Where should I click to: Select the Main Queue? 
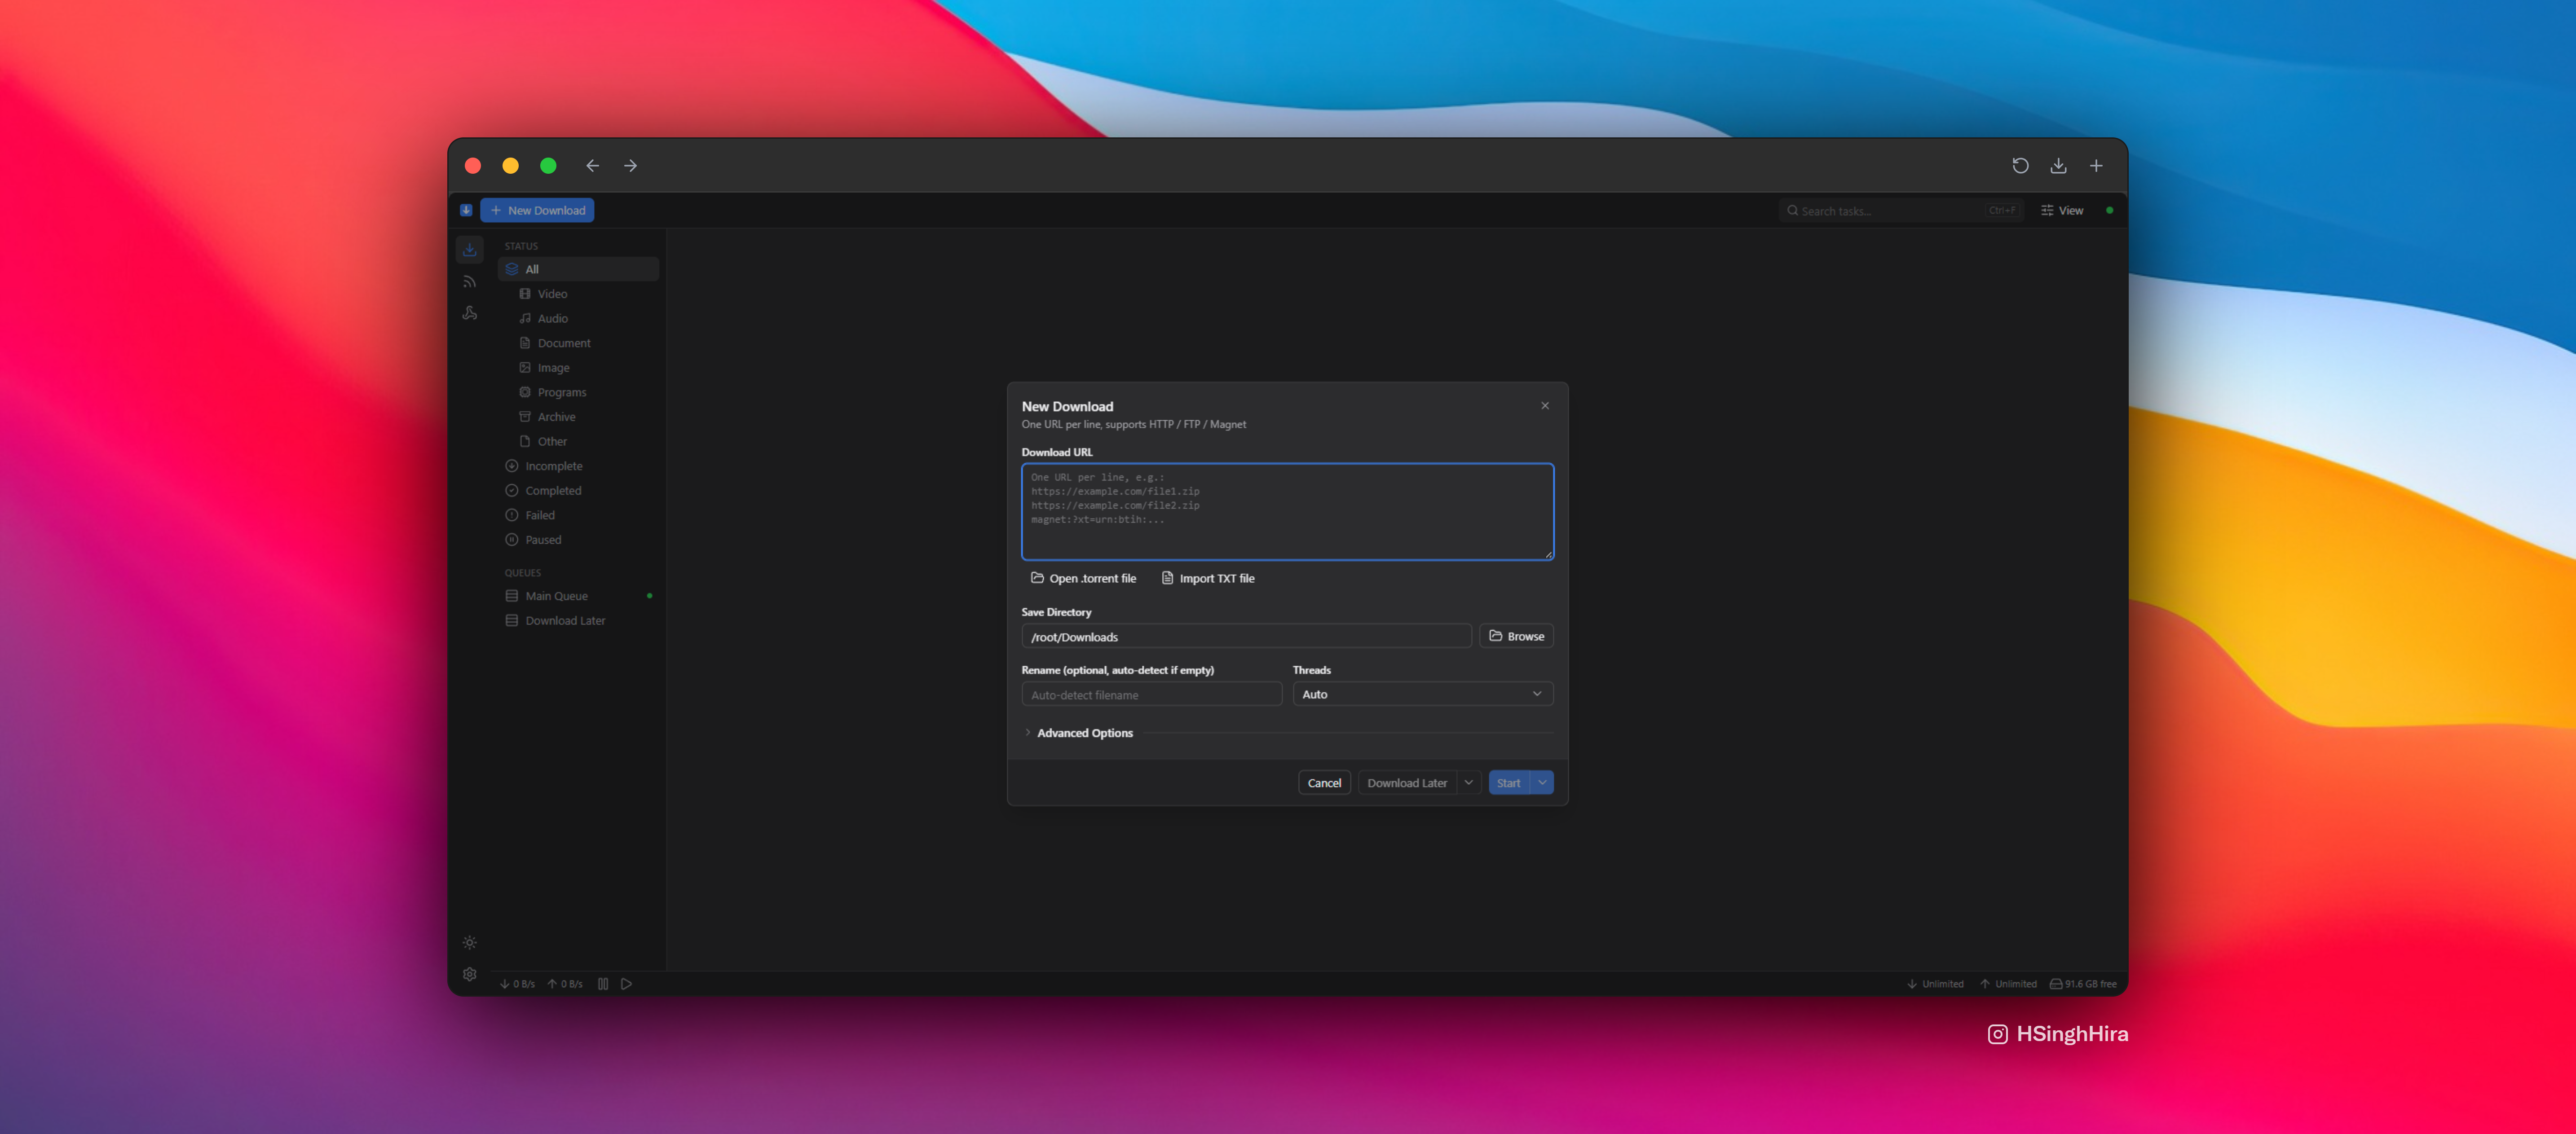(579, 596)
